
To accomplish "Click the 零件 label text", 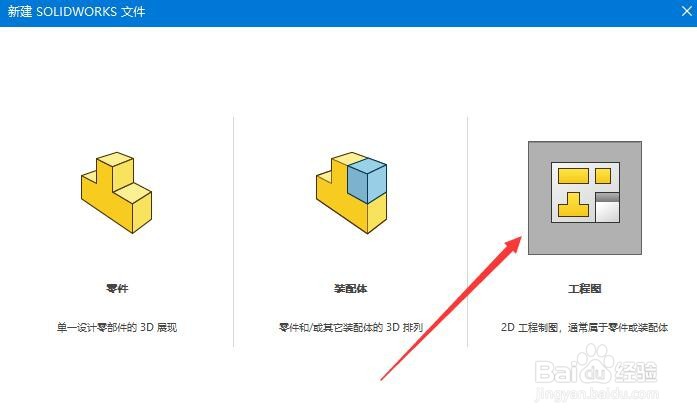I will tap(117, 289).
